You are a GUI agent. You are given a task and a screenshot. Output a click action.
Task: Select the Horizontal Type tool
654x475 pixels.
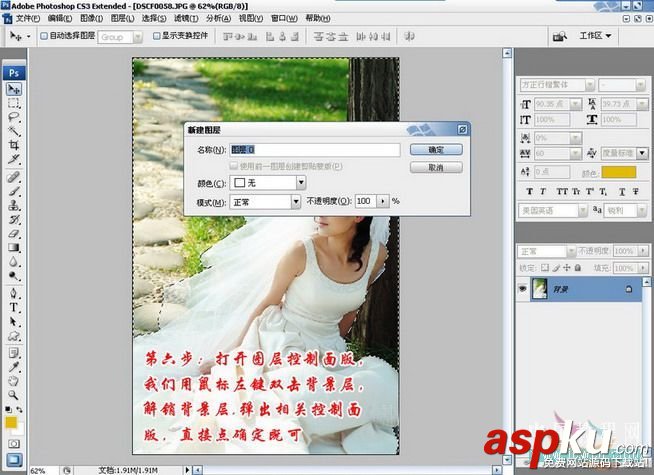[x=14, y=308]
